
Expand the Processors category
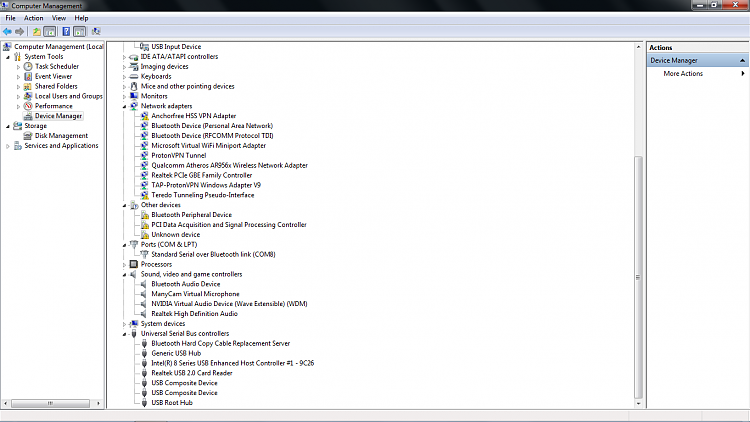tap(124, 265)
